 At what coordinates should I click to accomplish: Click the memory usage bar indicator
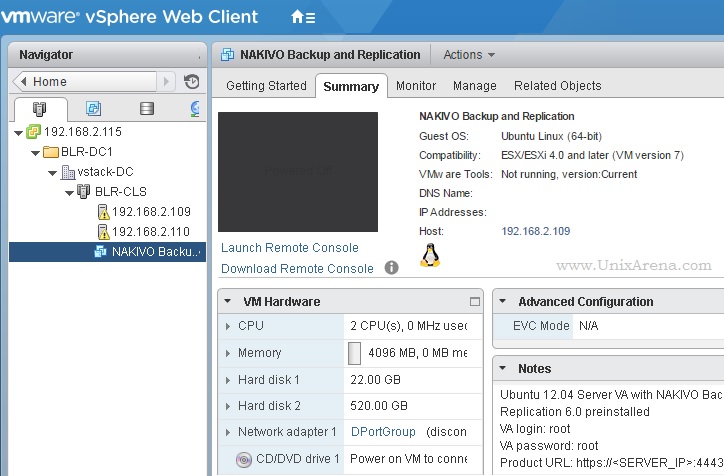coord(354,353)
